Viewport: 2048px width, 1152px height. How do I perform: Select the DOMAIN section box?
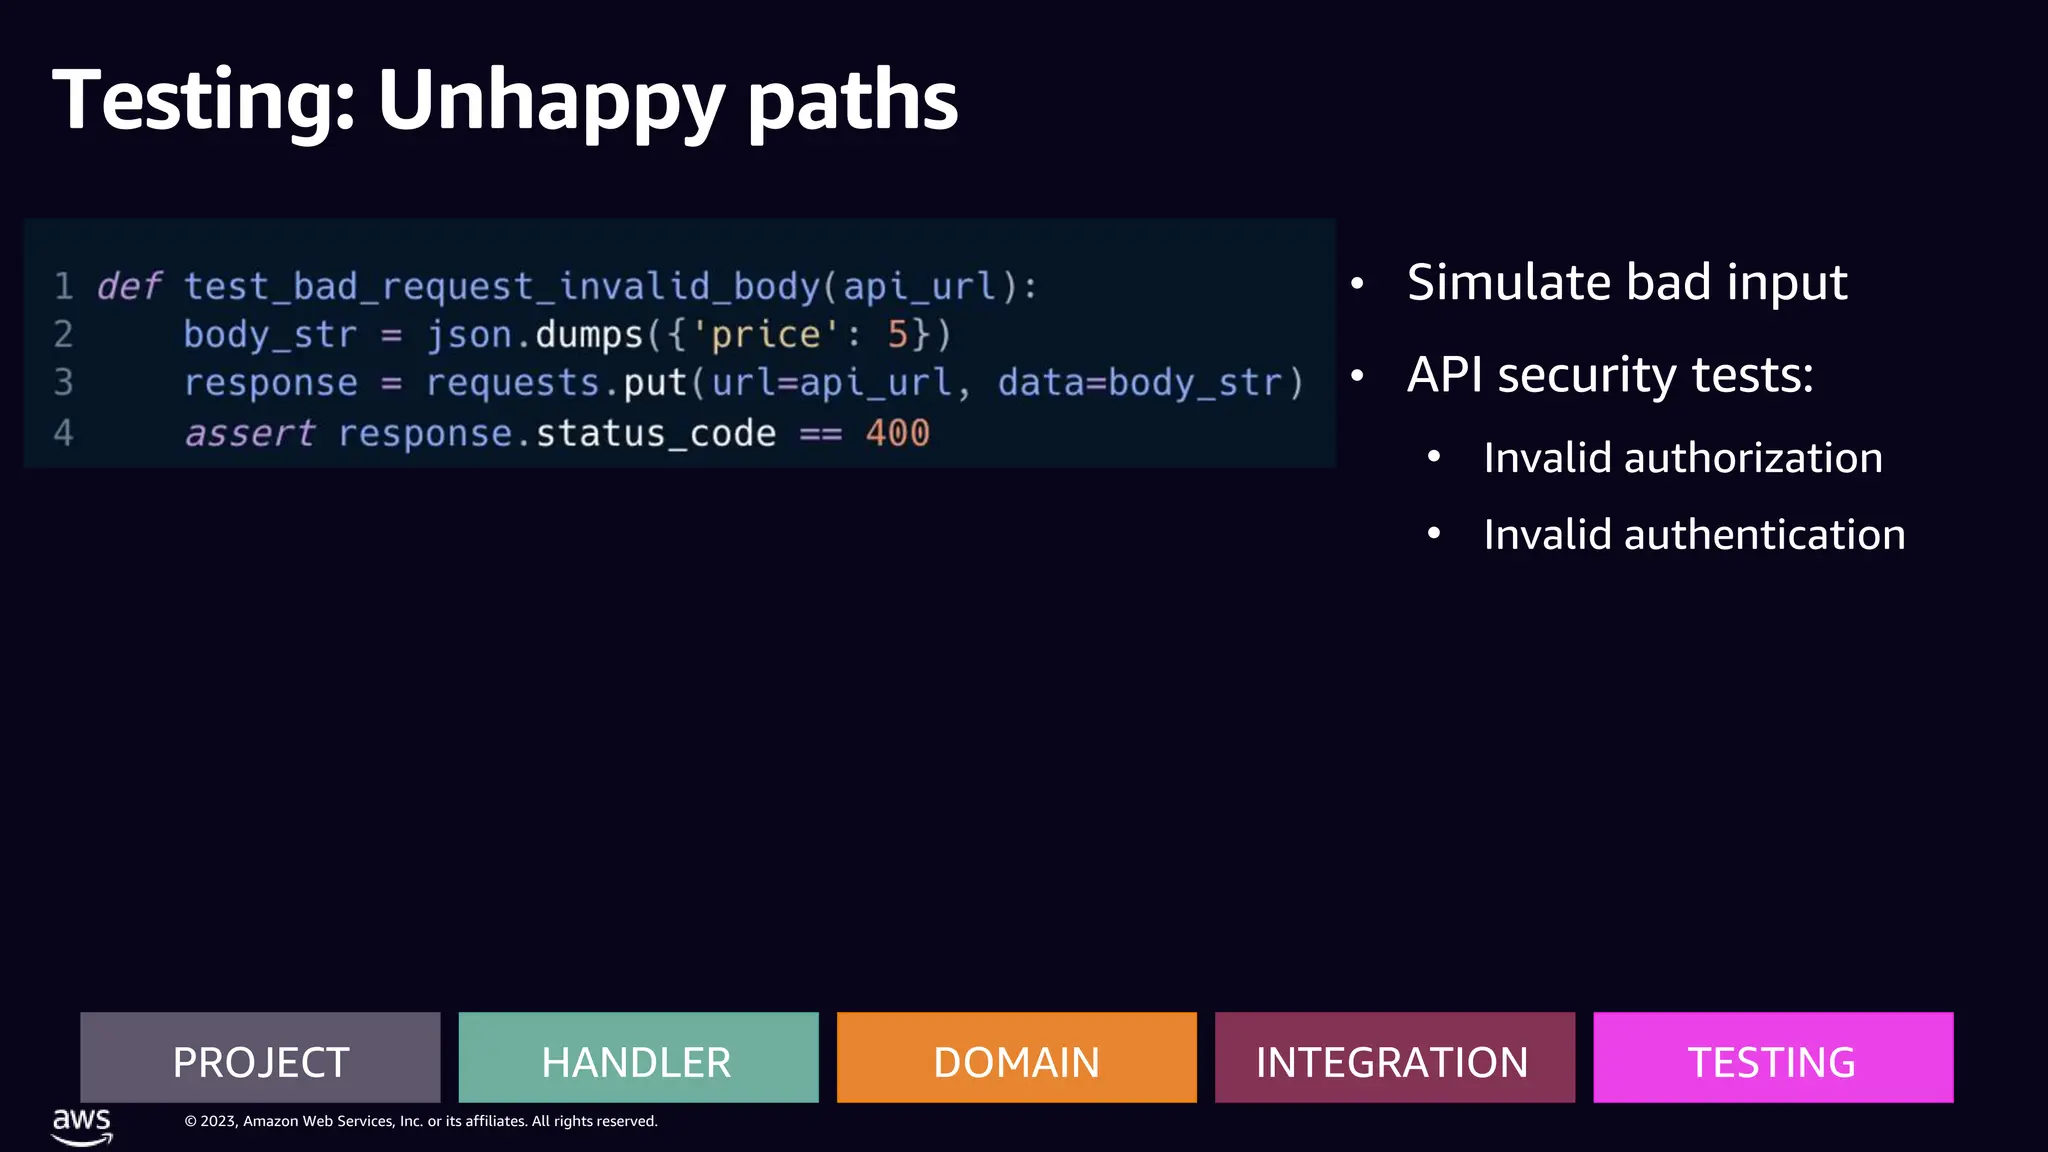click(x=1016, y=1057)
